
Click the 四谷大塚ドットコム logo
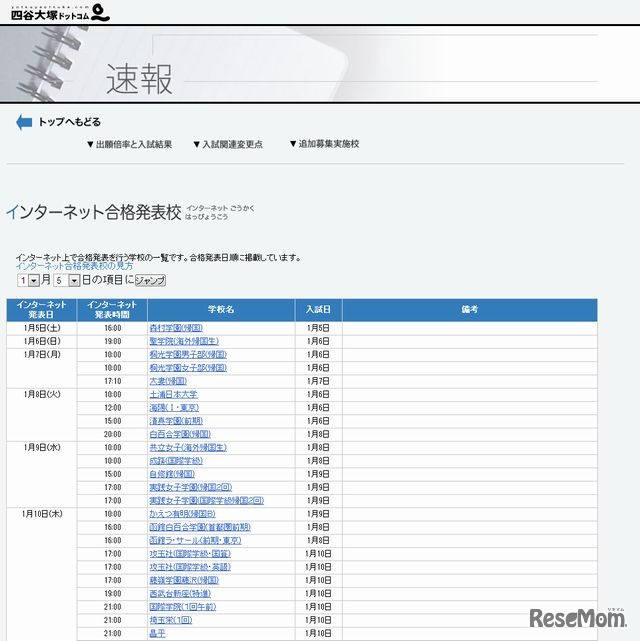[x=60, y=13]
